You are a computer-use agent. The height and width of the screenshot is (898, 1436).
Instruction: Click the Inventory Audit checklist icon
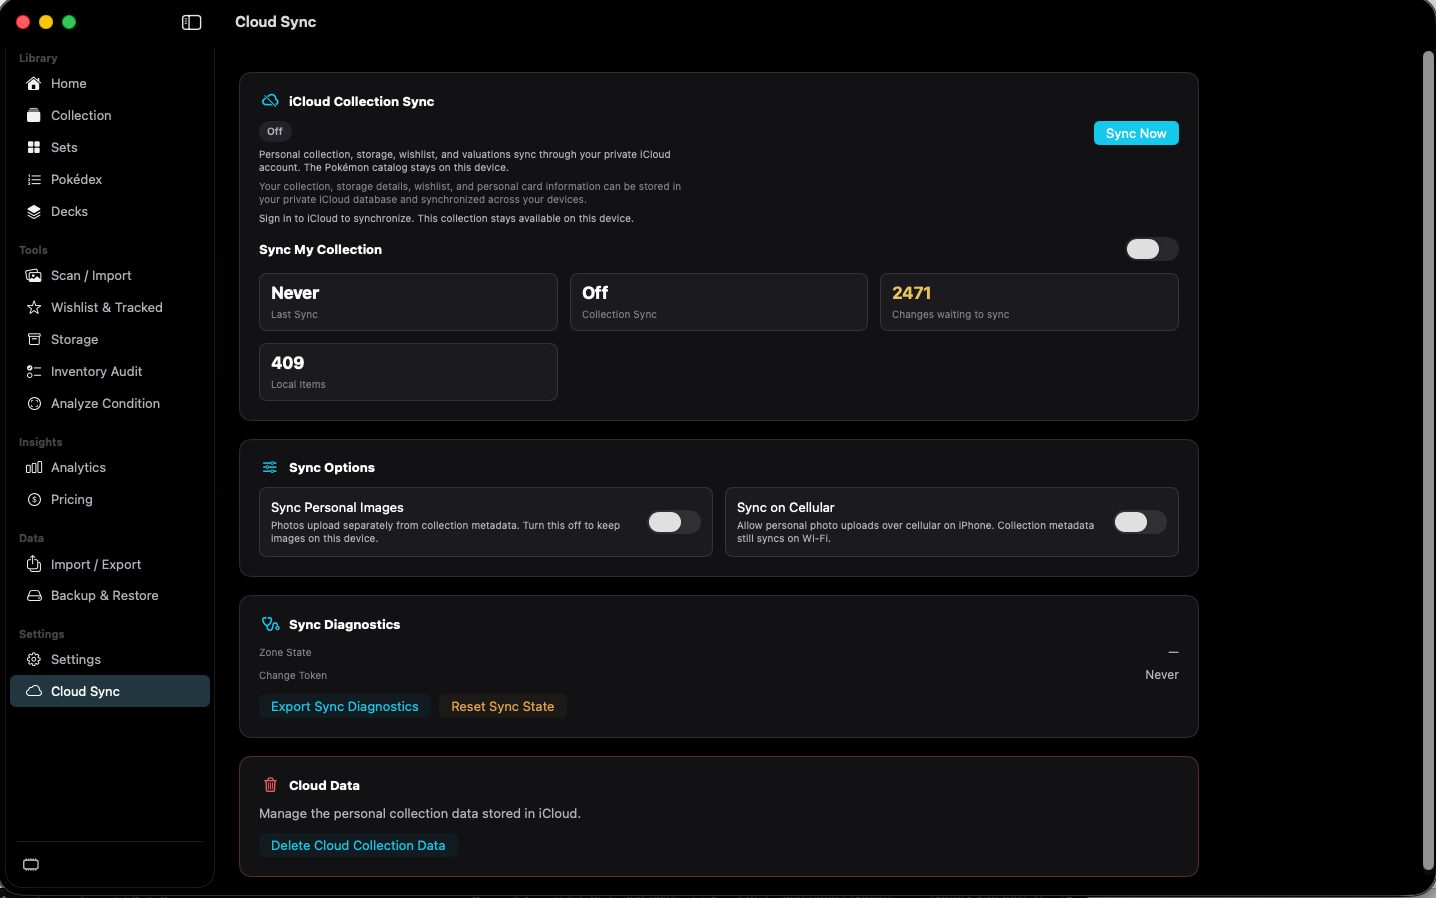(34, 371)
